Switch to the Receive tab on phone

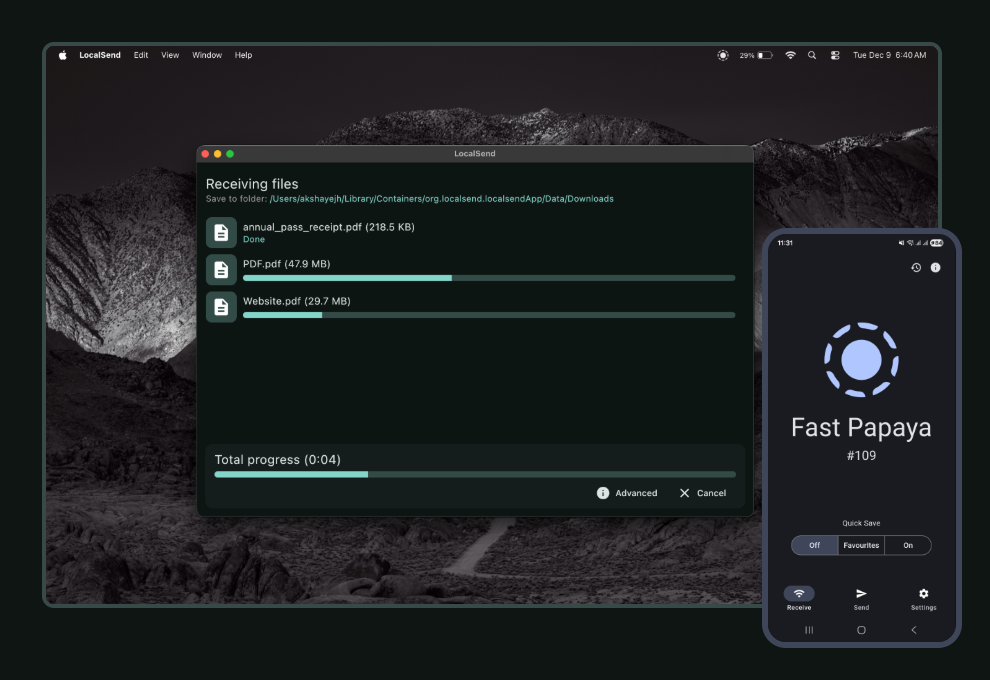click(799, 598)
